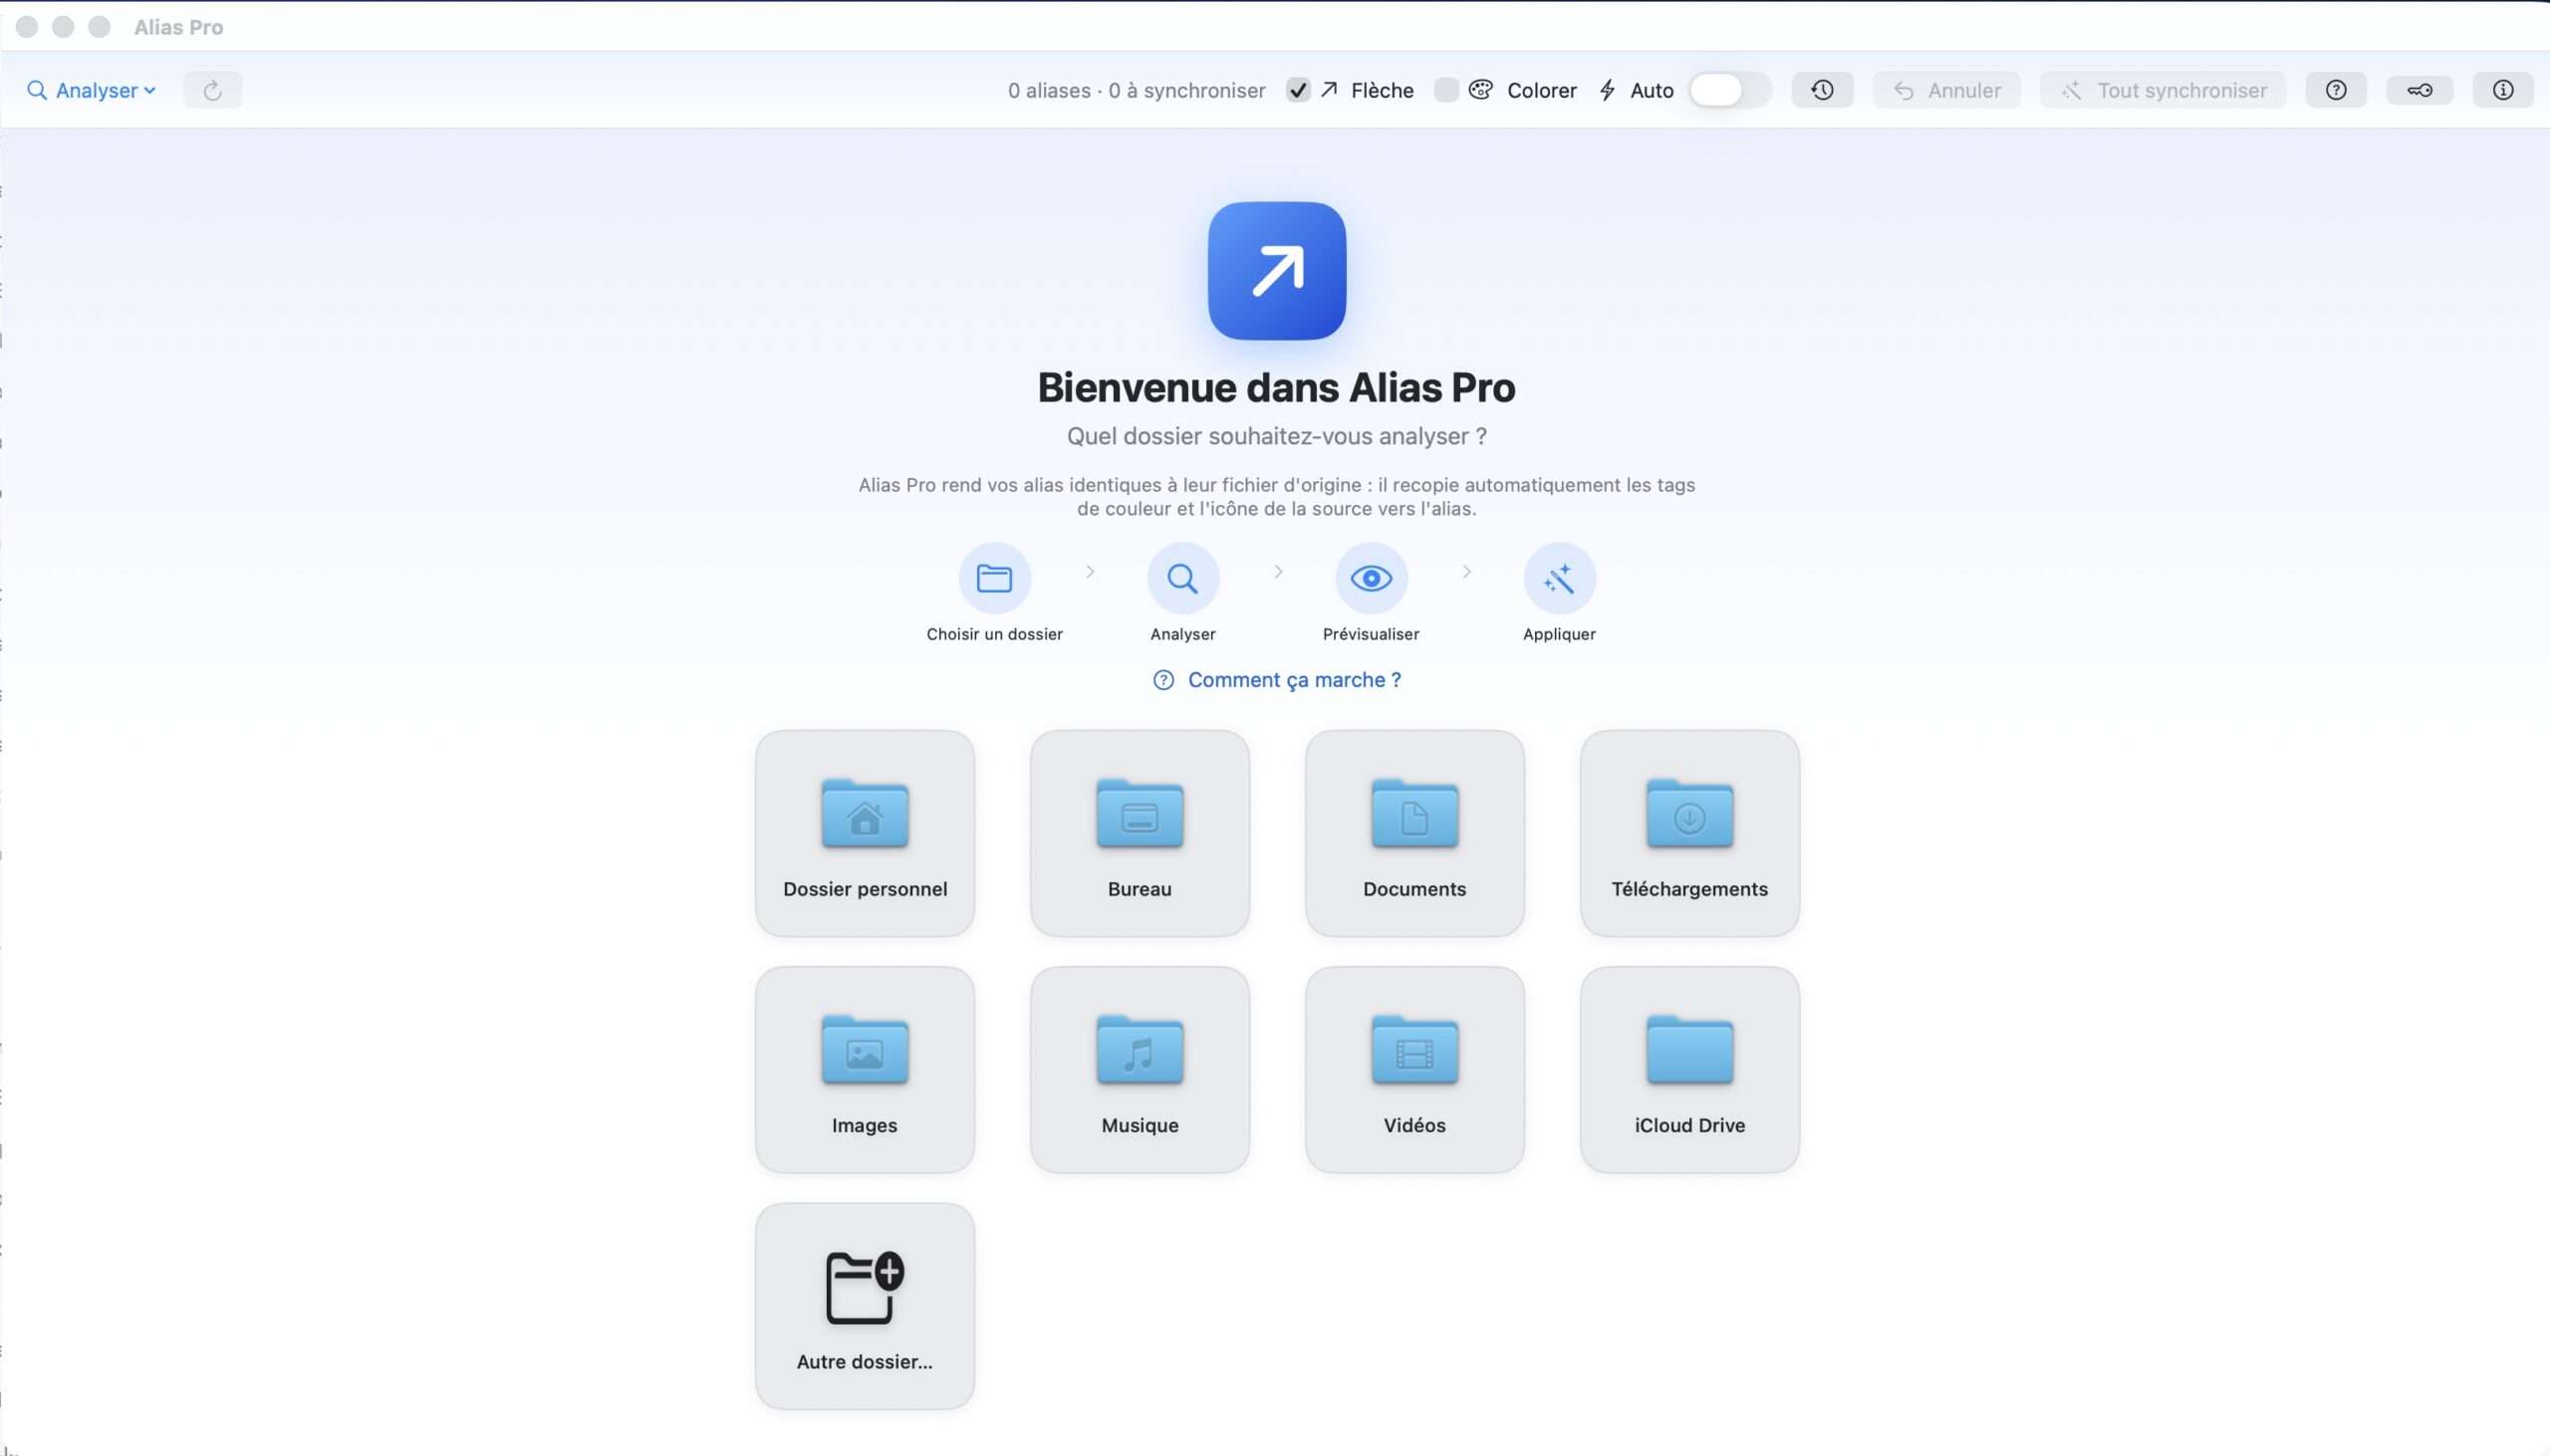Click the Appliquer magic wand icon

click(x=1559, y=578)
